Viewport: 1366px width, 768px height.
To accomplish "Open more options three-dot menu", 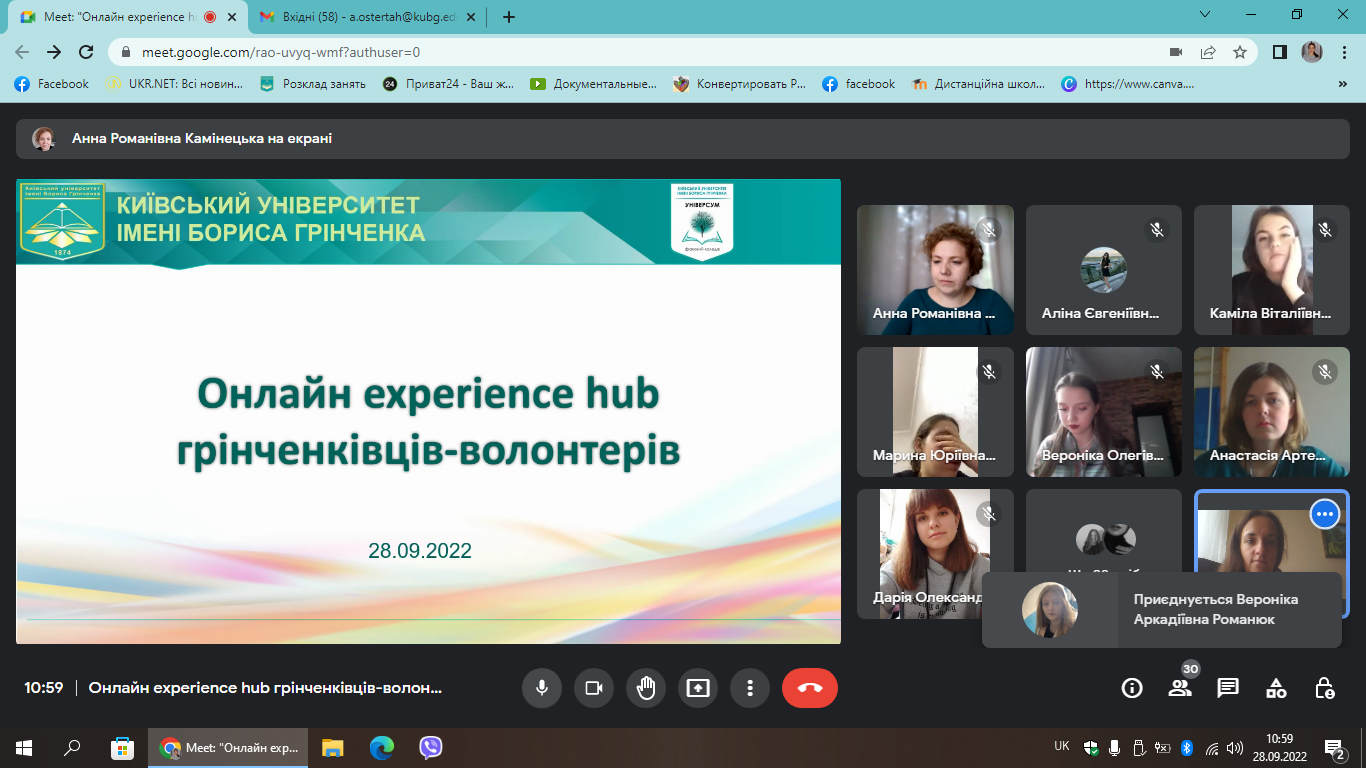I will (749, 688).
